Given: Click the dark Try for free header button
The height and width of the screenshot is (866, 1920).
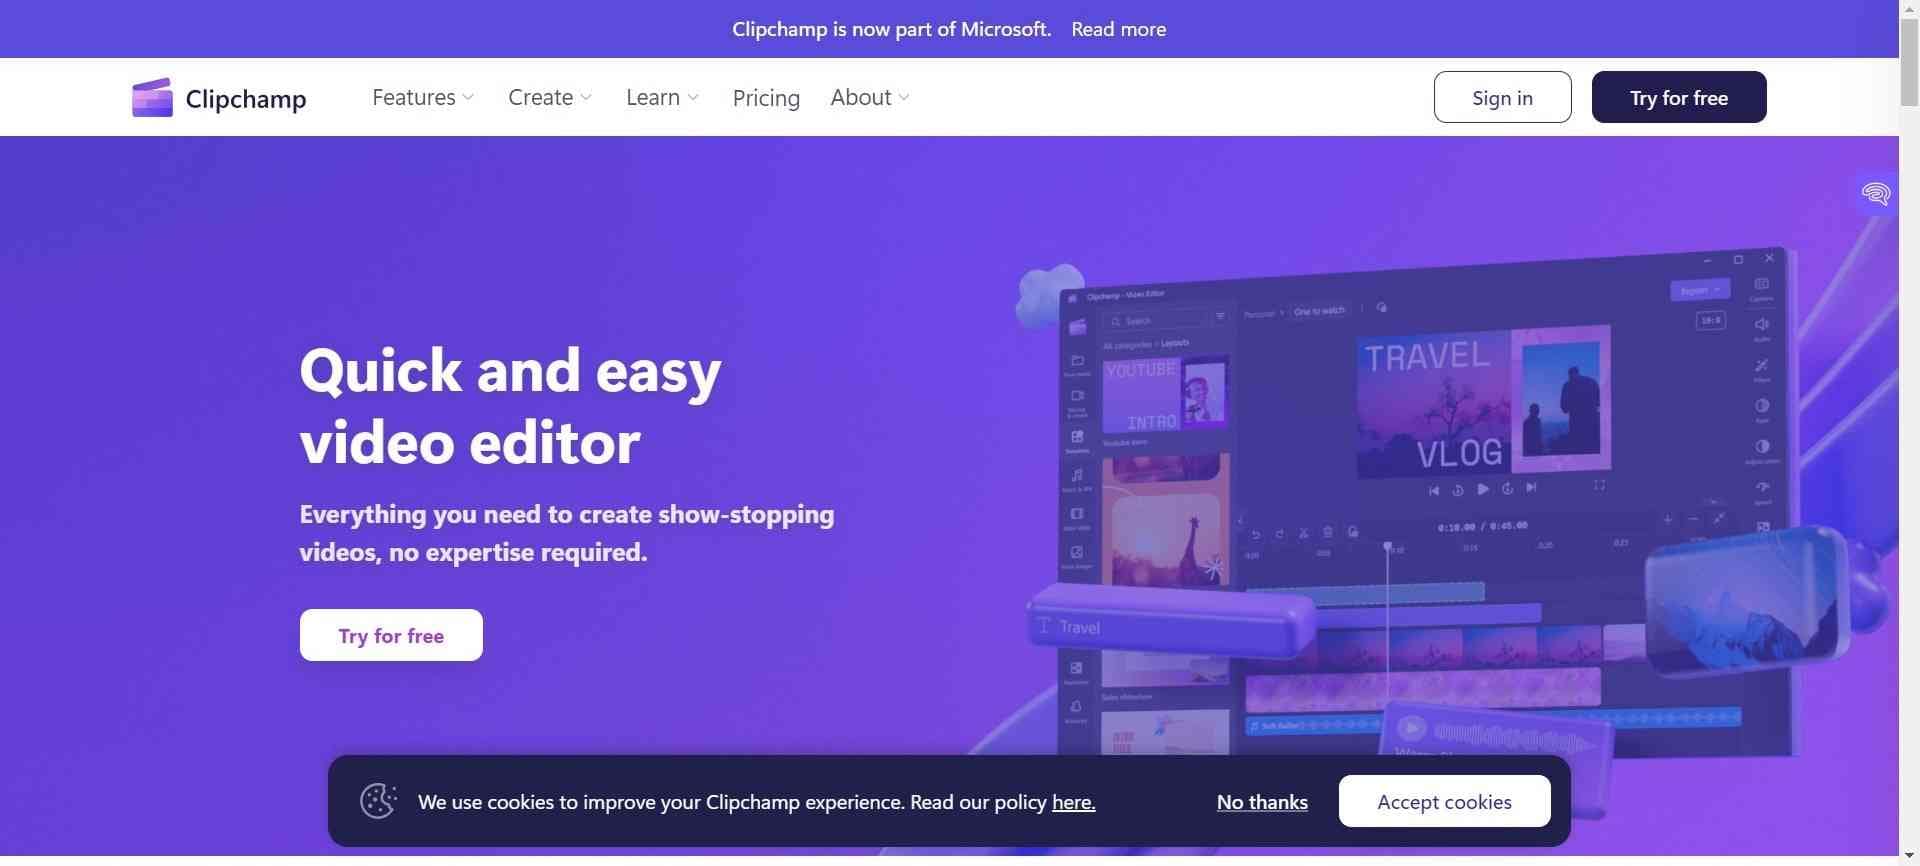Looking at the screenshot, I should tap(1679, 97).
